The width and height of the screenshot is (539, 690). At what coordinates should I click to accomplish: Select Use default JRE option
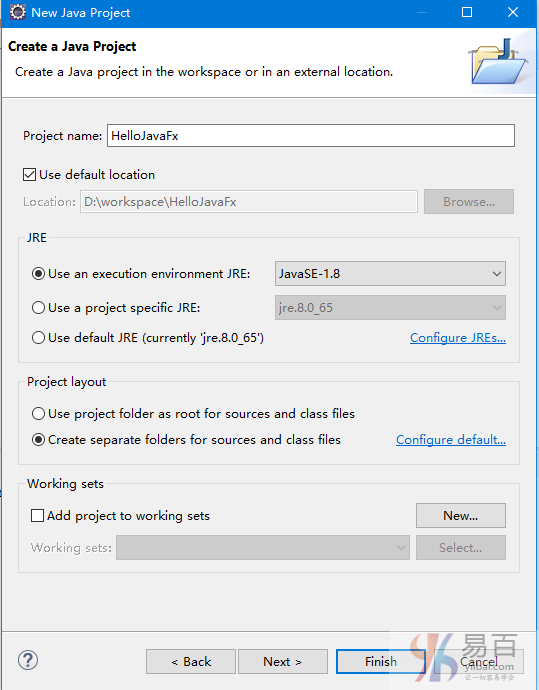pyautogui.click(x=38, y=338)
